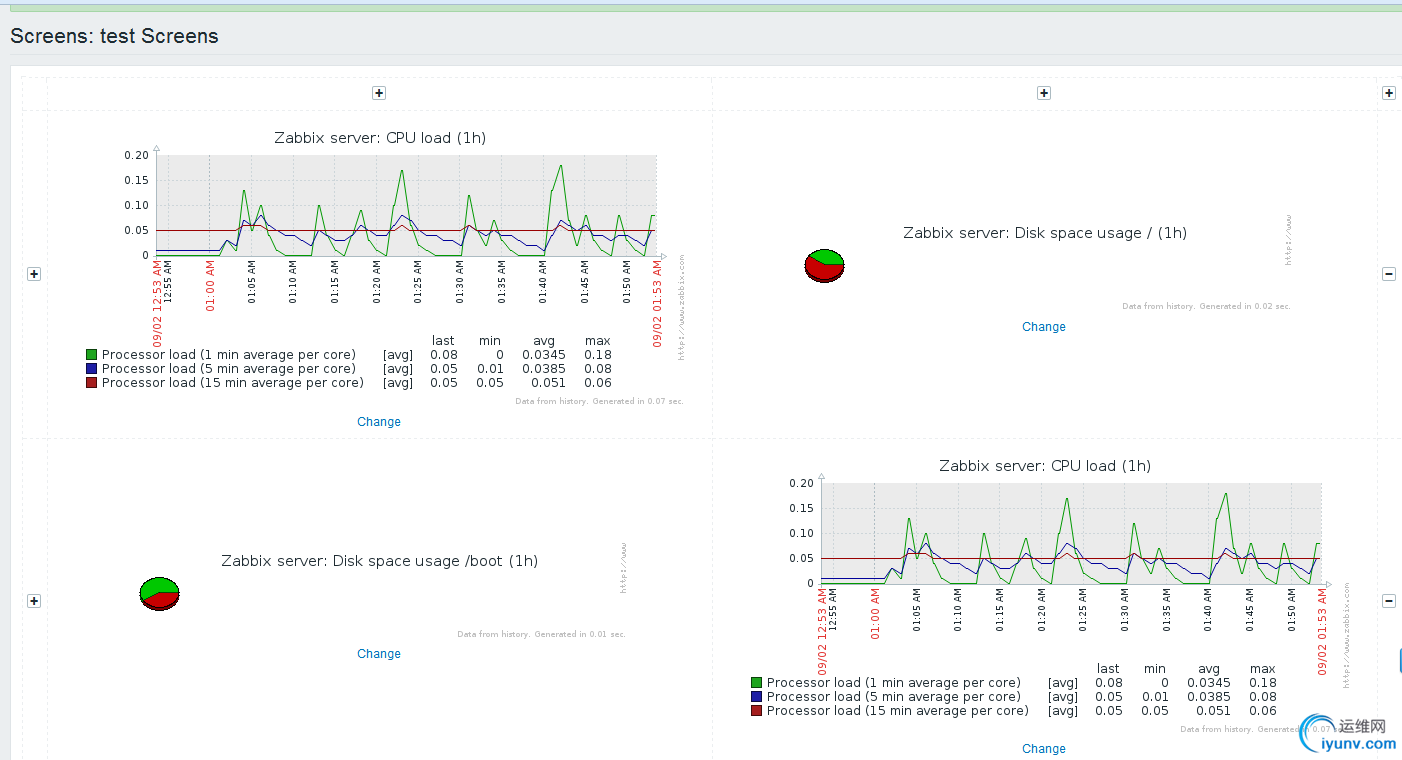The image size is (1402, 760).
Task: Click the plus icon above the Disk space usage / column
Action: pos(1044,93)
